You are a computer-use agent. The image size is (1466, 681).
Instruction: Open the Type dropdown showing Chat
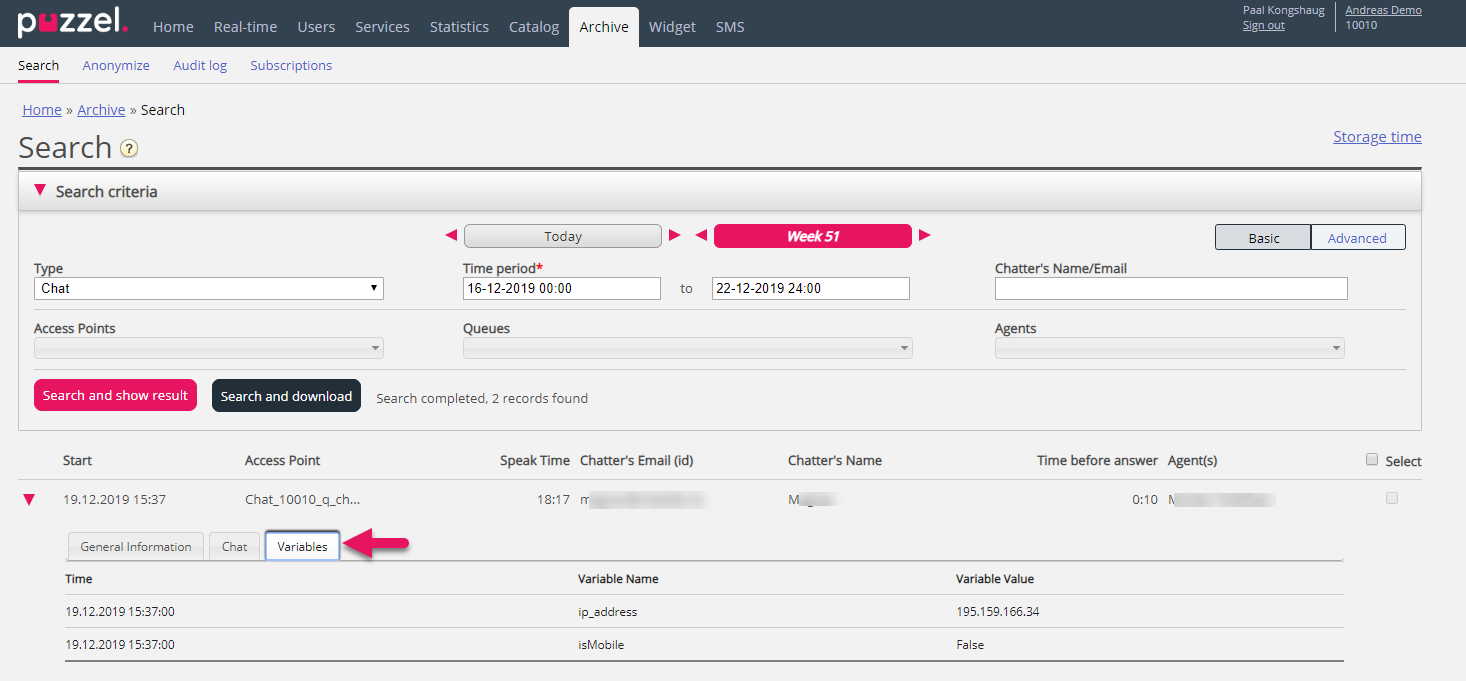pos(208,288)
